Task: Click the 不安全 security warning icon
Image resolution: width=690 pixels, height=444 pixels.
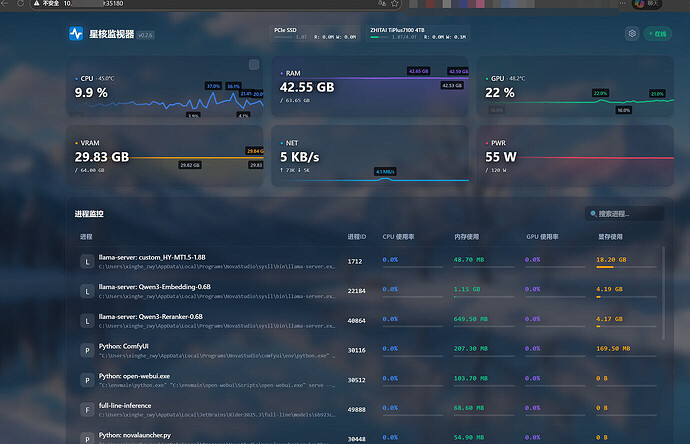Action: (x=37, y=4)
